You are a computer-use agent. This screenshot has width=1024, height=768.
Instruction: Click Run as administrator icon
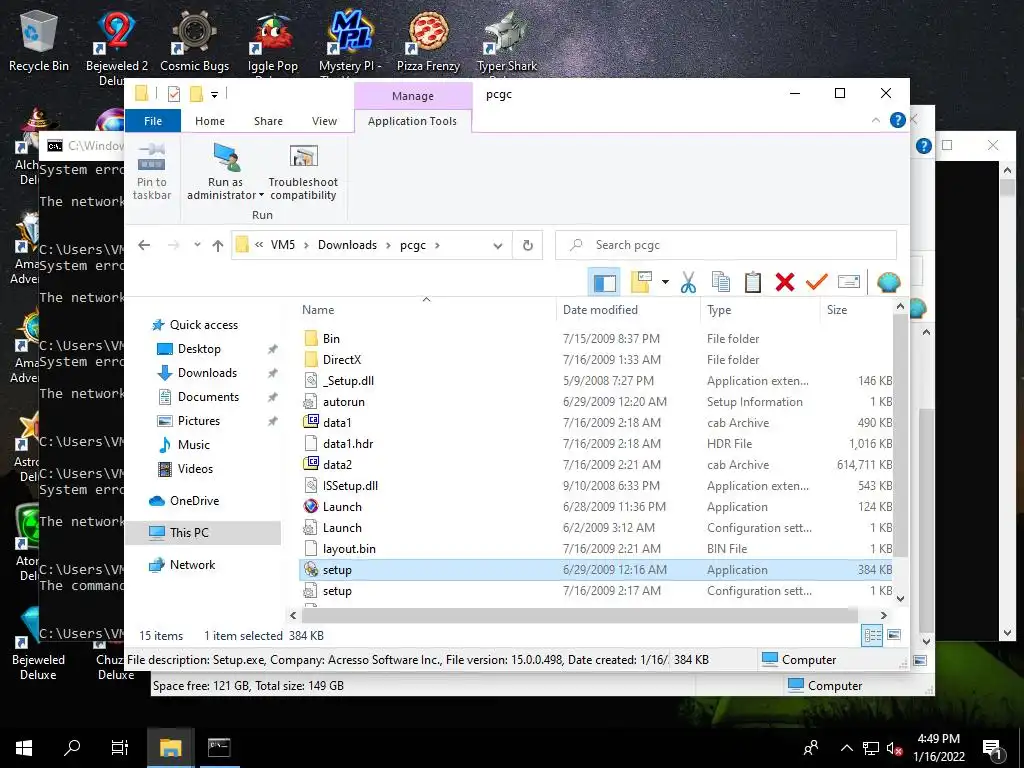227,157
